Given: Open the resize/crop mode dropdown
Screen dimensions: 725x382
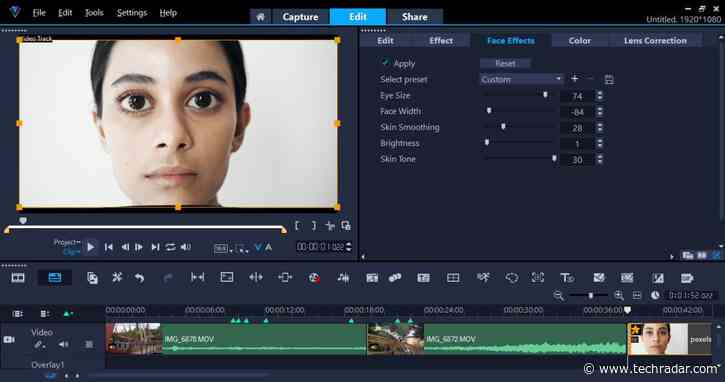Looking at the screenshot, I should pyautogui.click(x=242, y=249).
